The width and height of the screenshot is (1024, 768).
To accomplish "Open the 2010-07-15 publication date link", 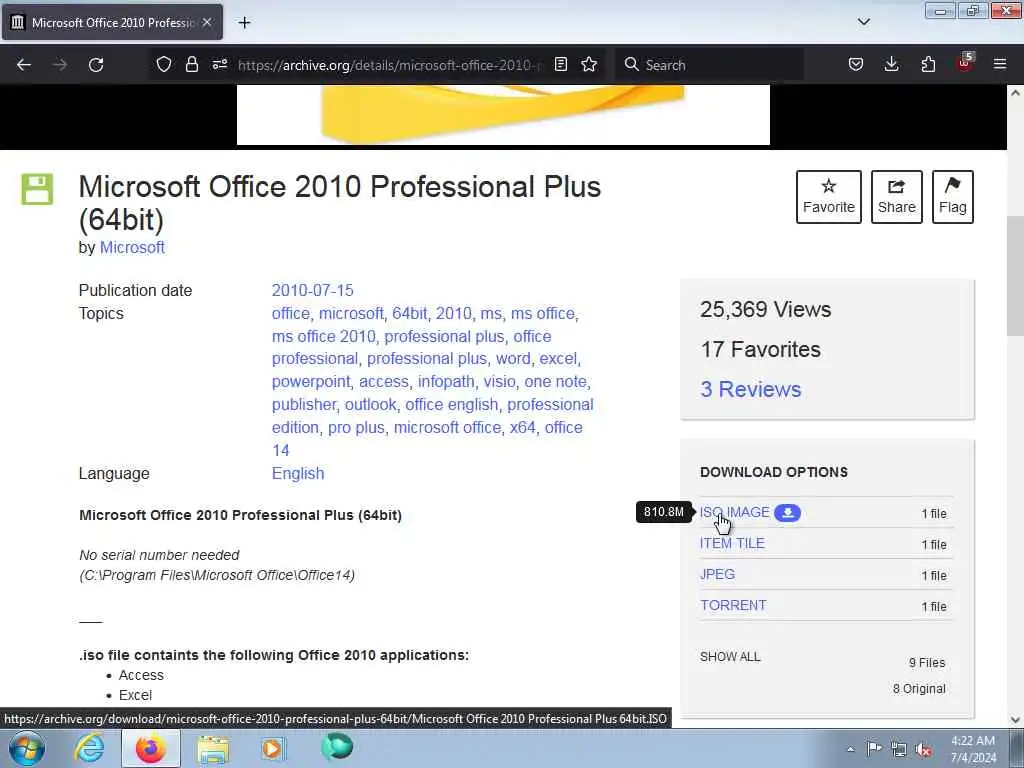I will pos(312,290).
